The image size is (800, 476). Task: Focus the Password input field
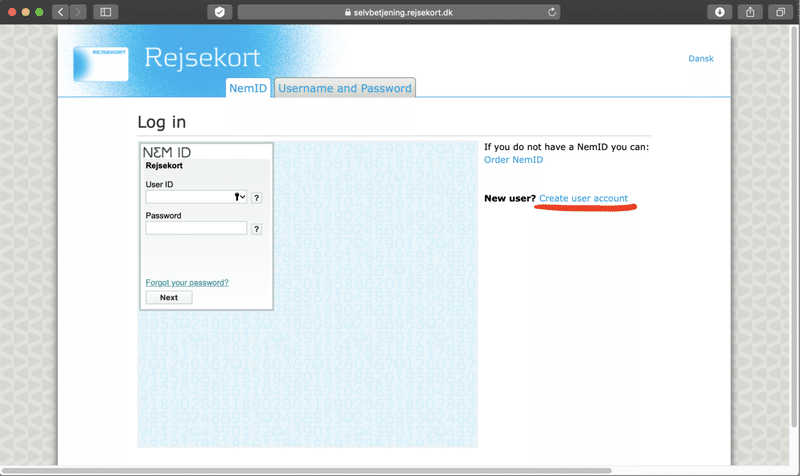[196, 228]
